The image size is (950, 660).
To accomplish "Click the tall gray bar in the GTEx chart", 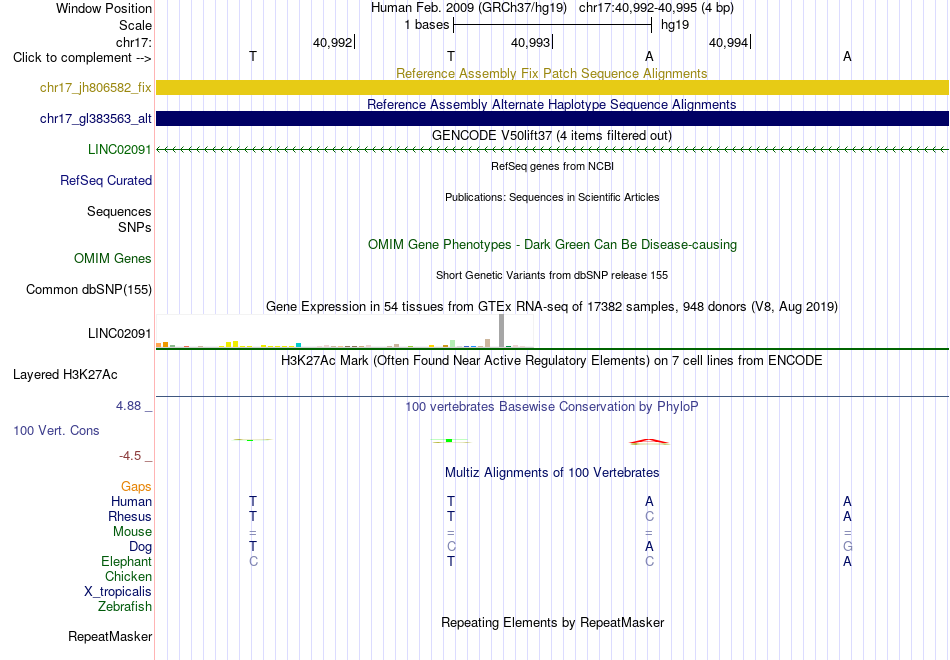I will coord(502,331).
